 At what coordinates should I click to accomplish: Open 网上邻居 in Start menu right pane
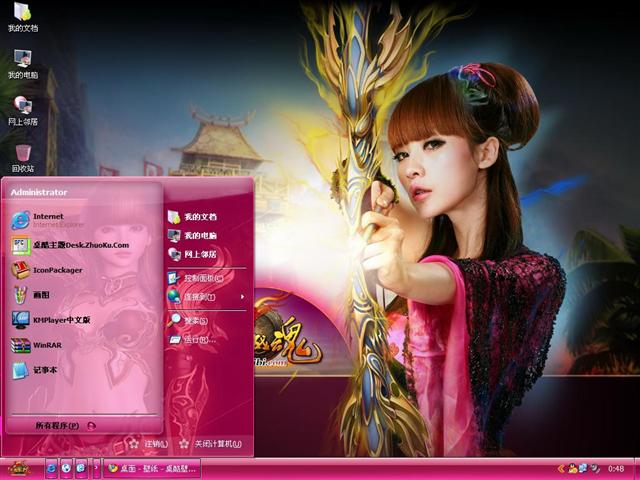[192, 254]
